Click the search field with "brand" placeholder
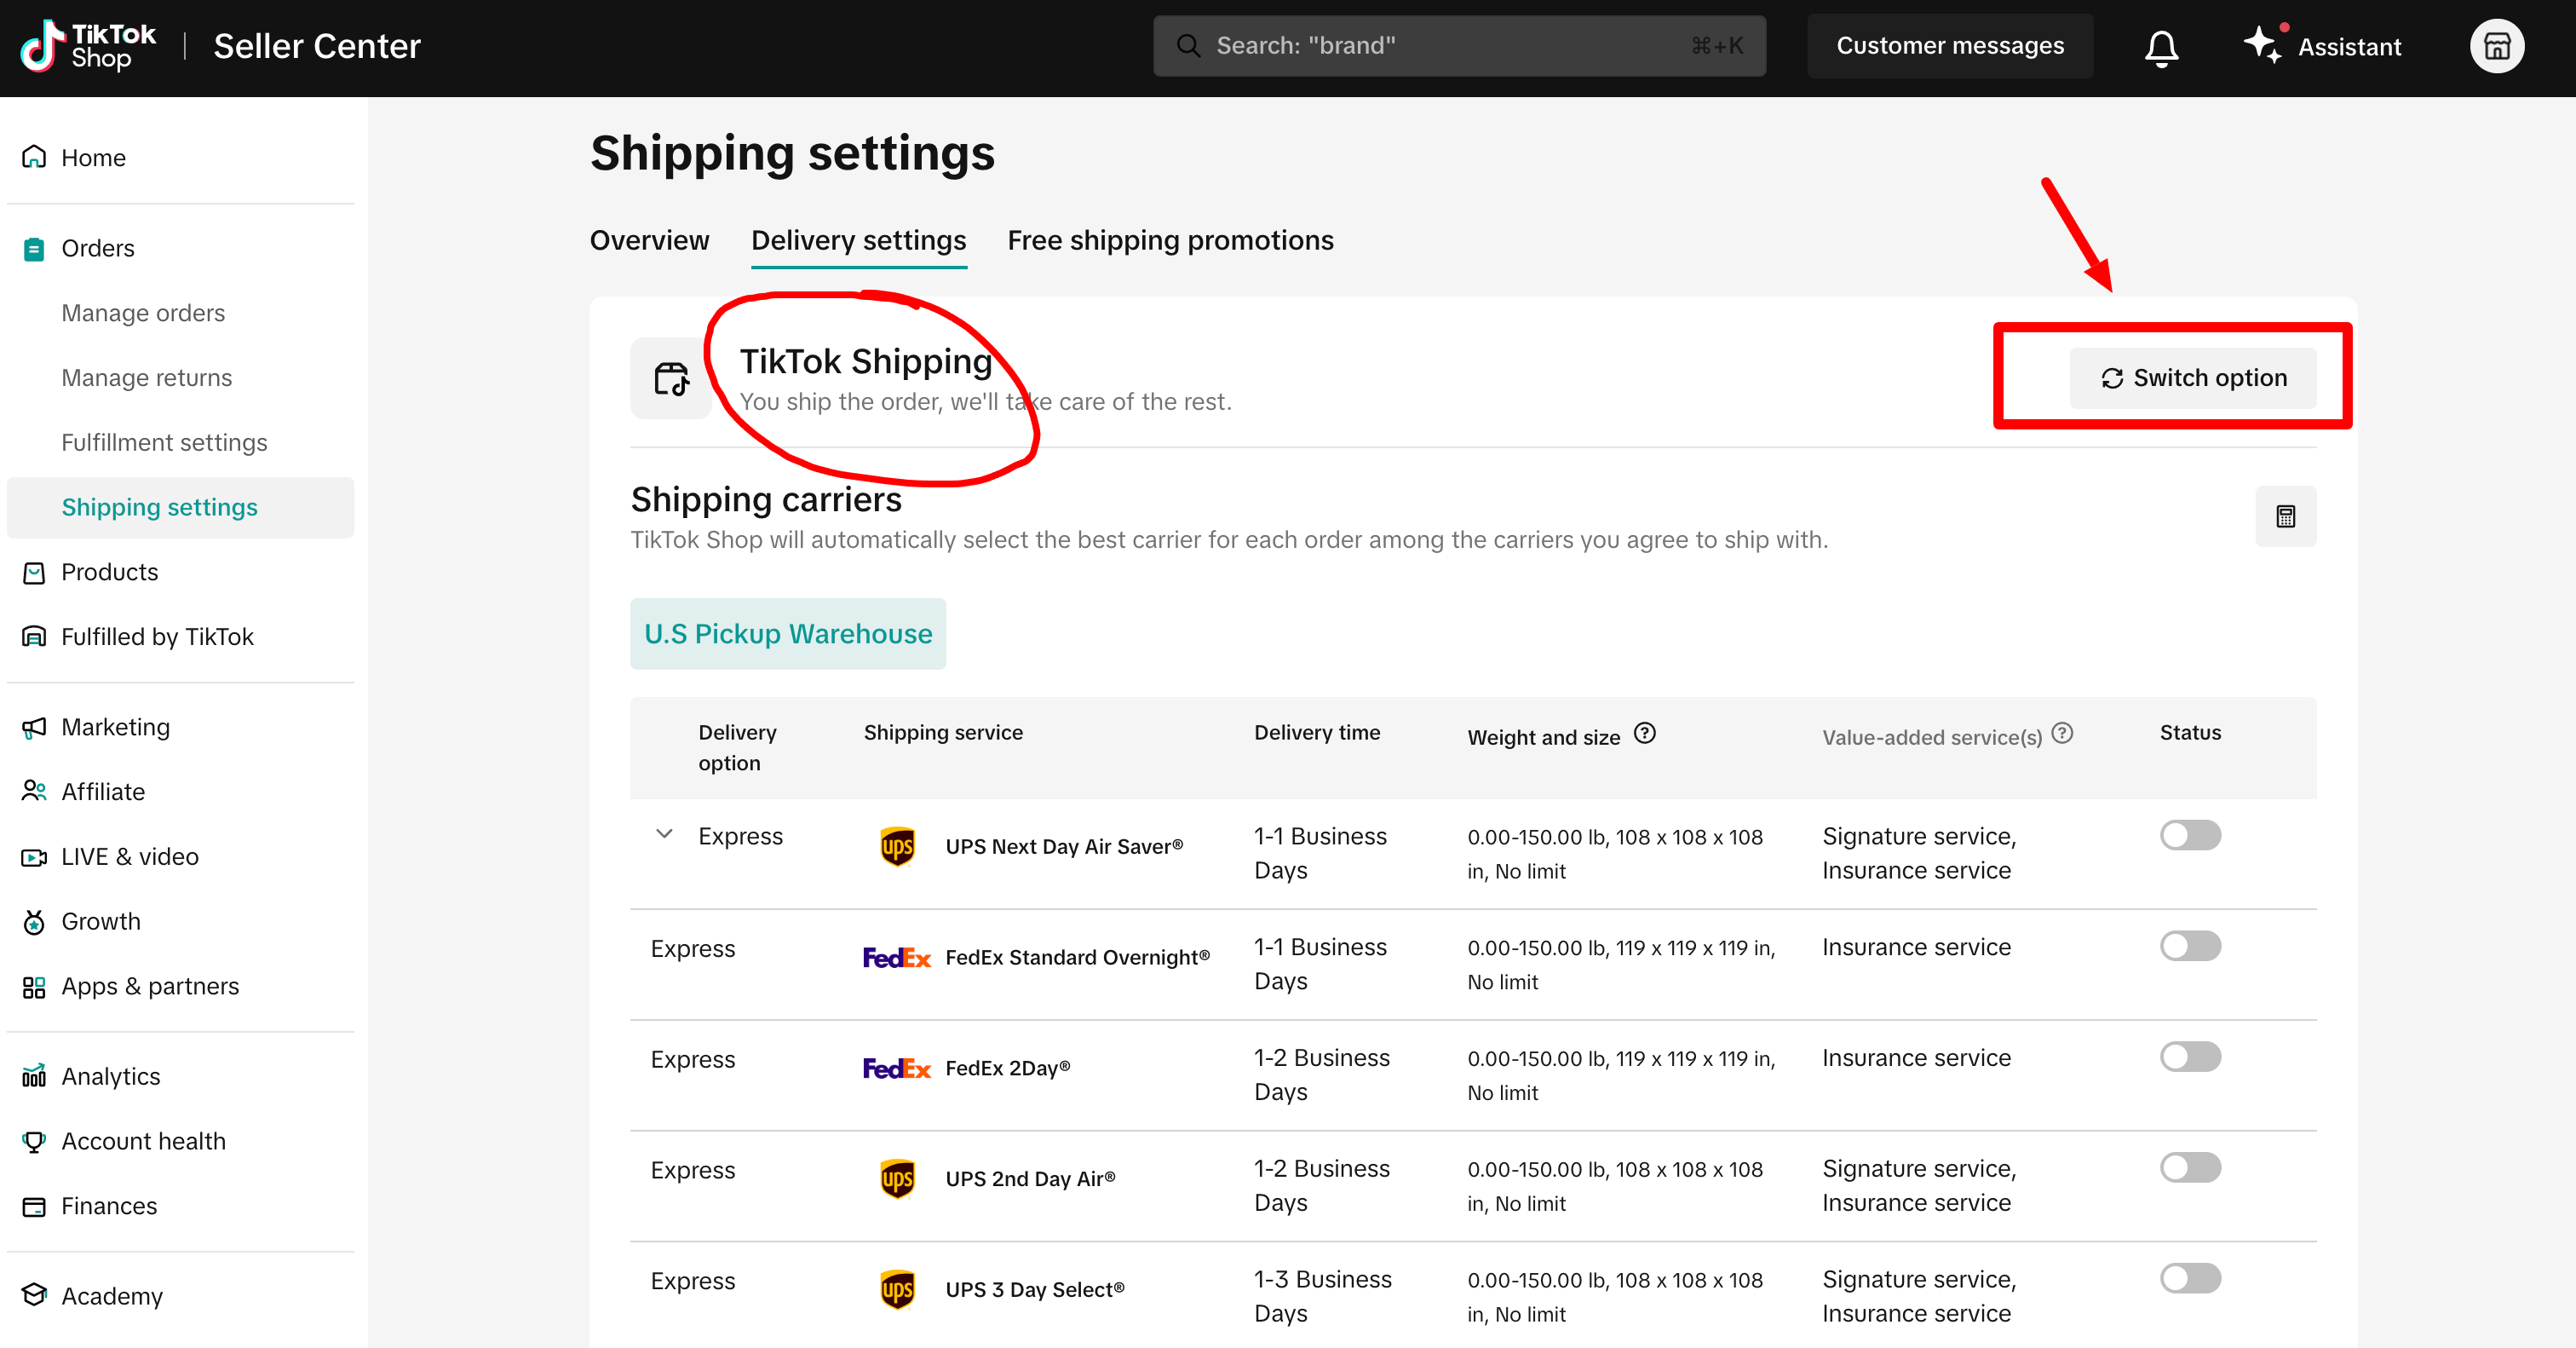 tap(1458, 46)
